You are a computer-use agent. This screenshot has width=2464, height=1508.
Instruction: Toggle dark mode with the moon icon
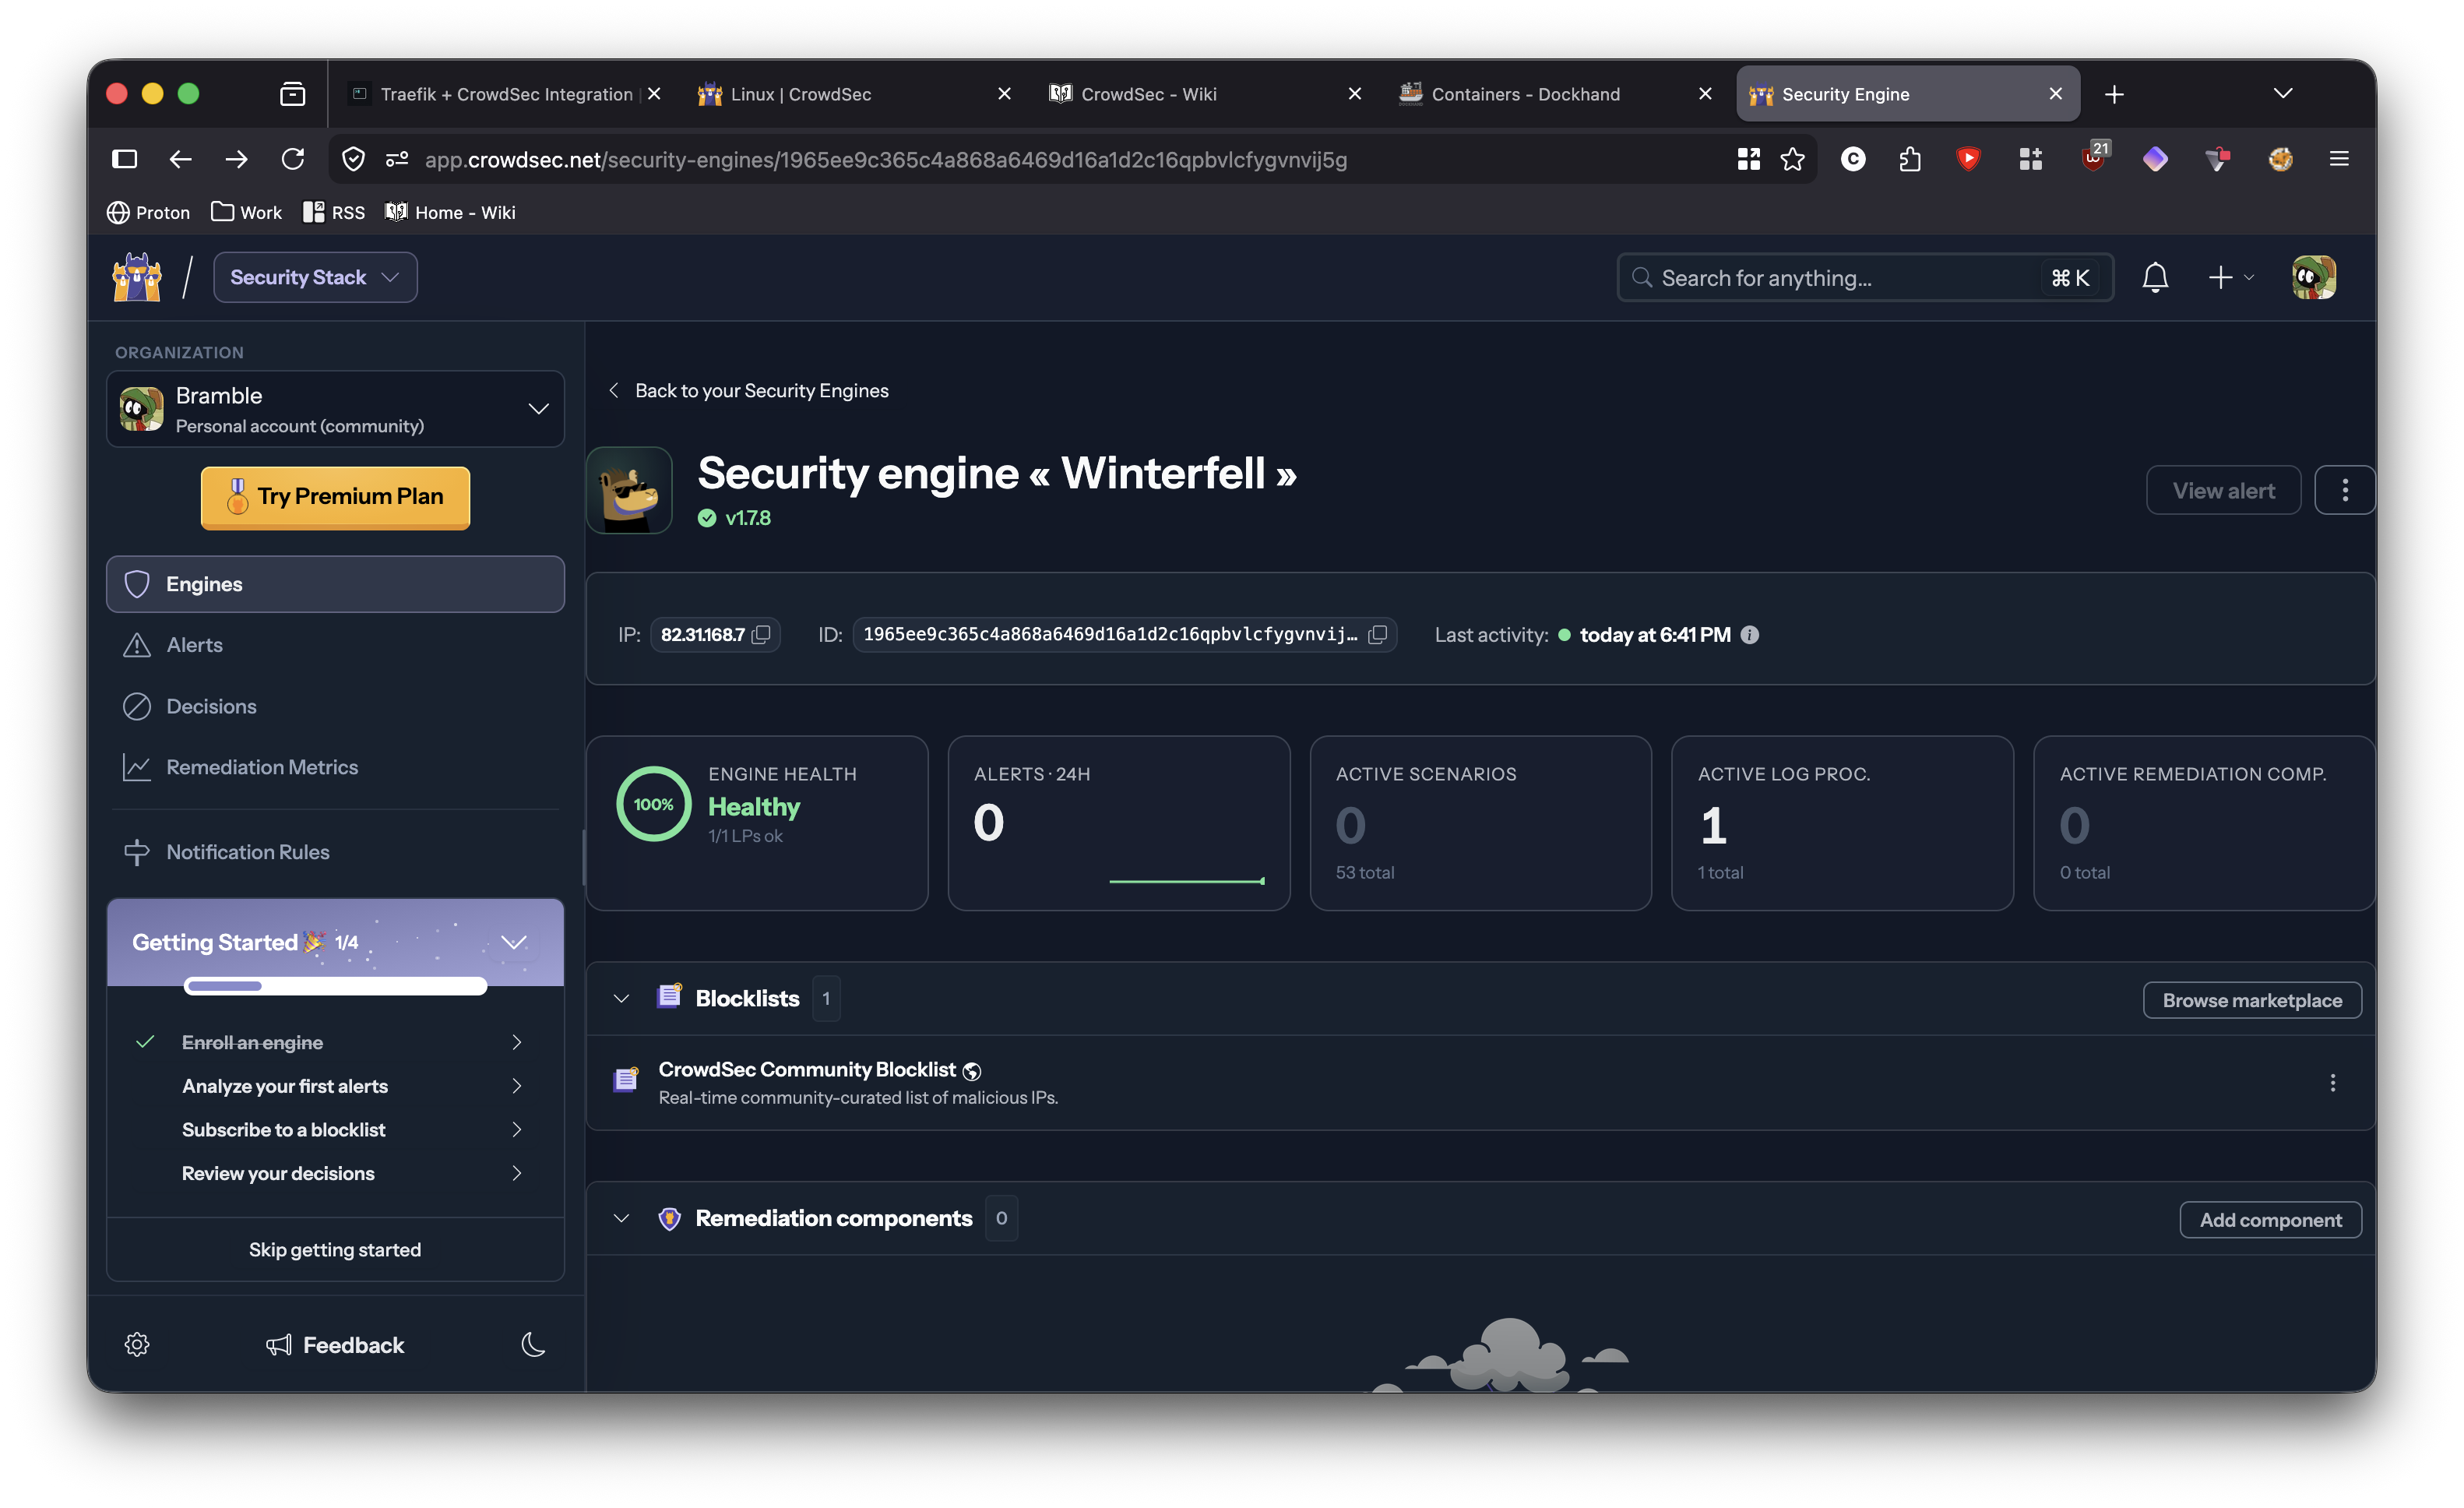tap(533, 1344)
